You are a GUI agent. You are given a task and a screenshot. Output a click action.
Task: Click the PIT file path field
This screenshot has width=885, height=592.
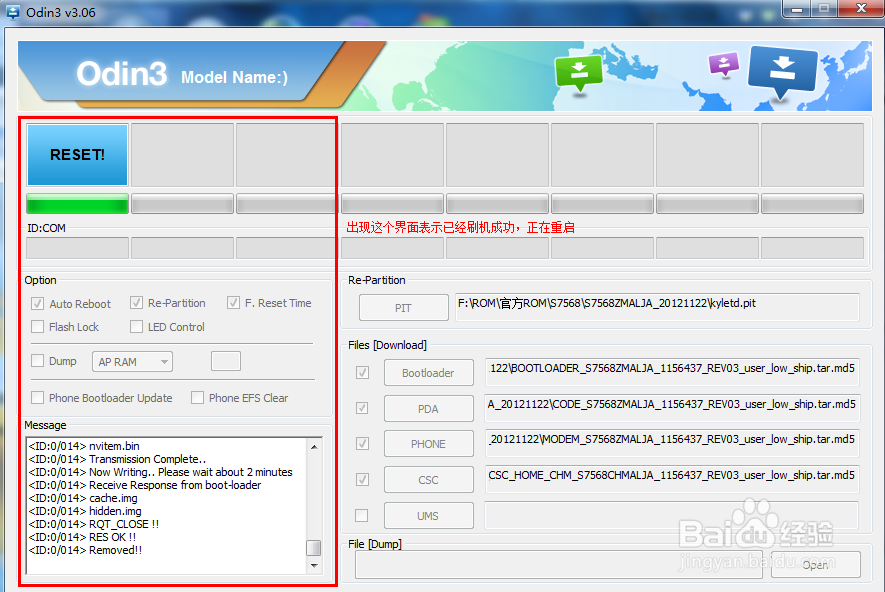click(x=657, y=307)
